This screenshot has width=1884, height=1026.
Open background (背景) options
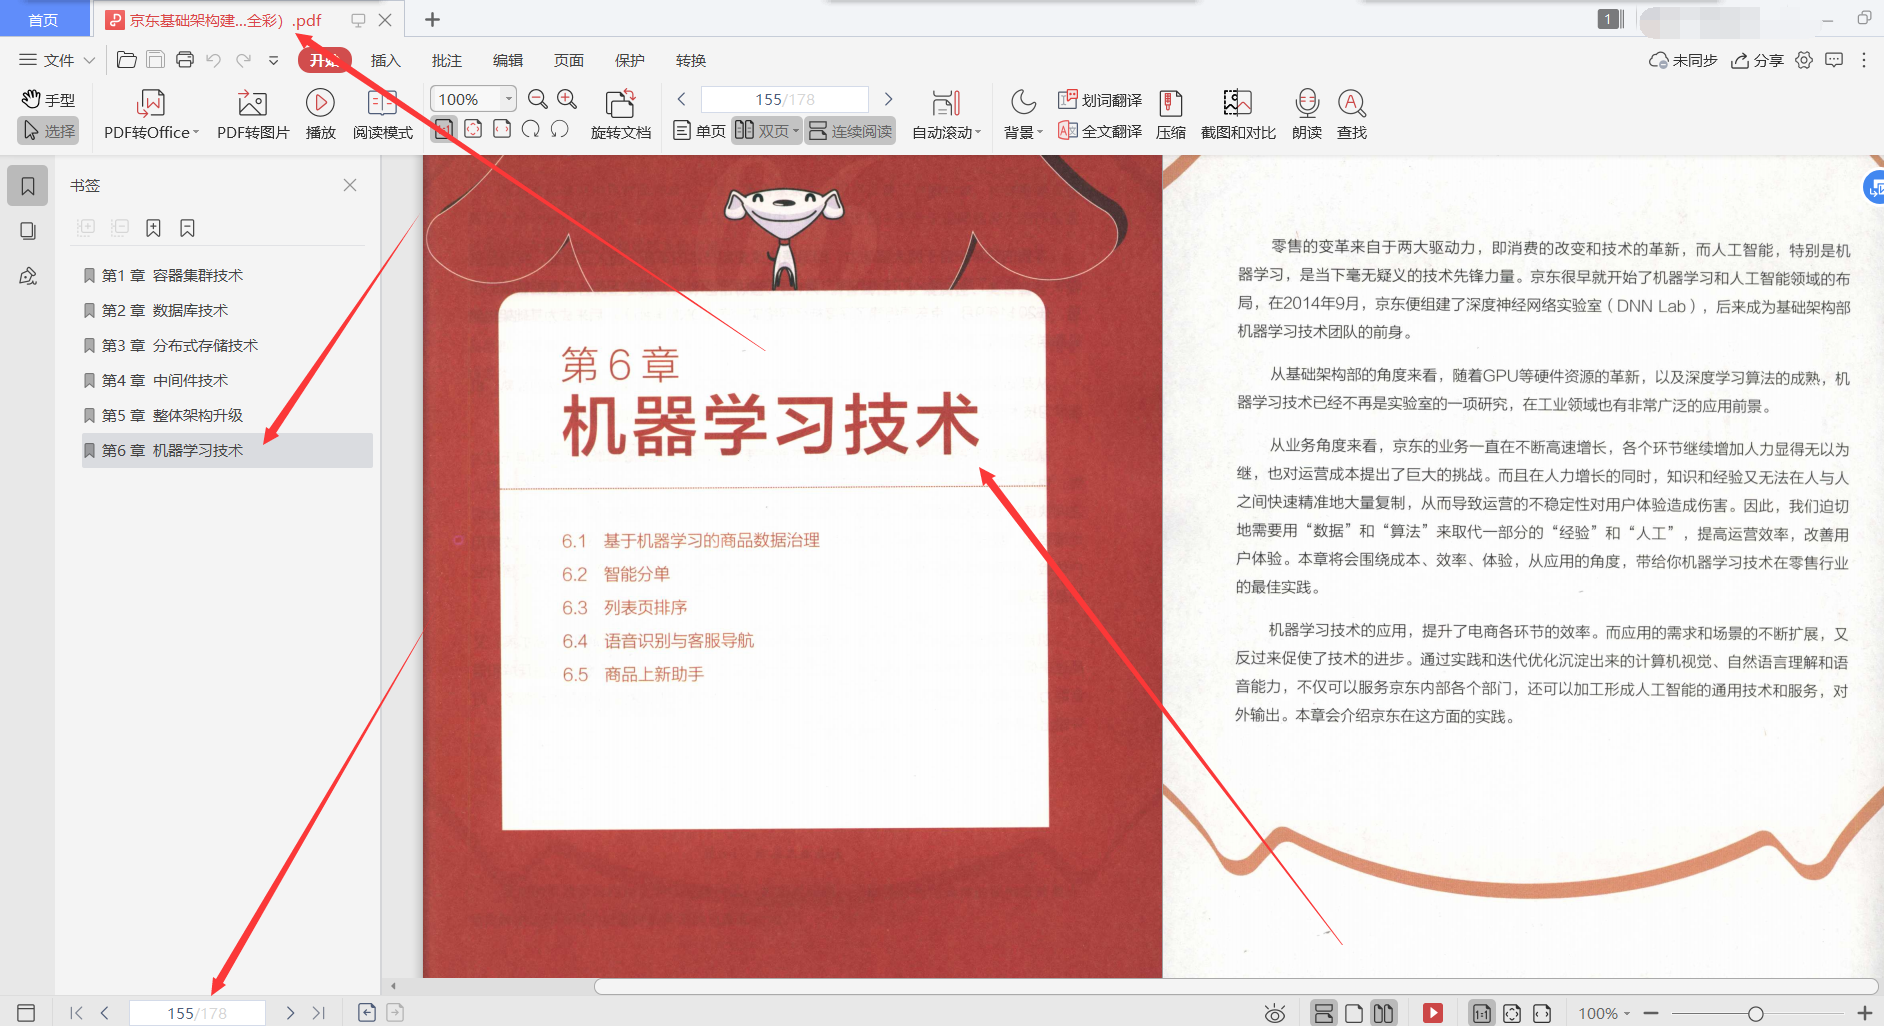point(1023,115)
